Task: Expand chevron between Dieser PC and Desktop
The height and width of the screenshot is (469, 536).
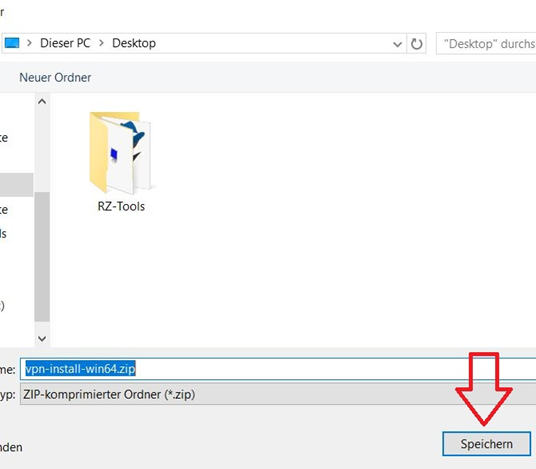Action: pyautogui.click(x=102, y=43)
